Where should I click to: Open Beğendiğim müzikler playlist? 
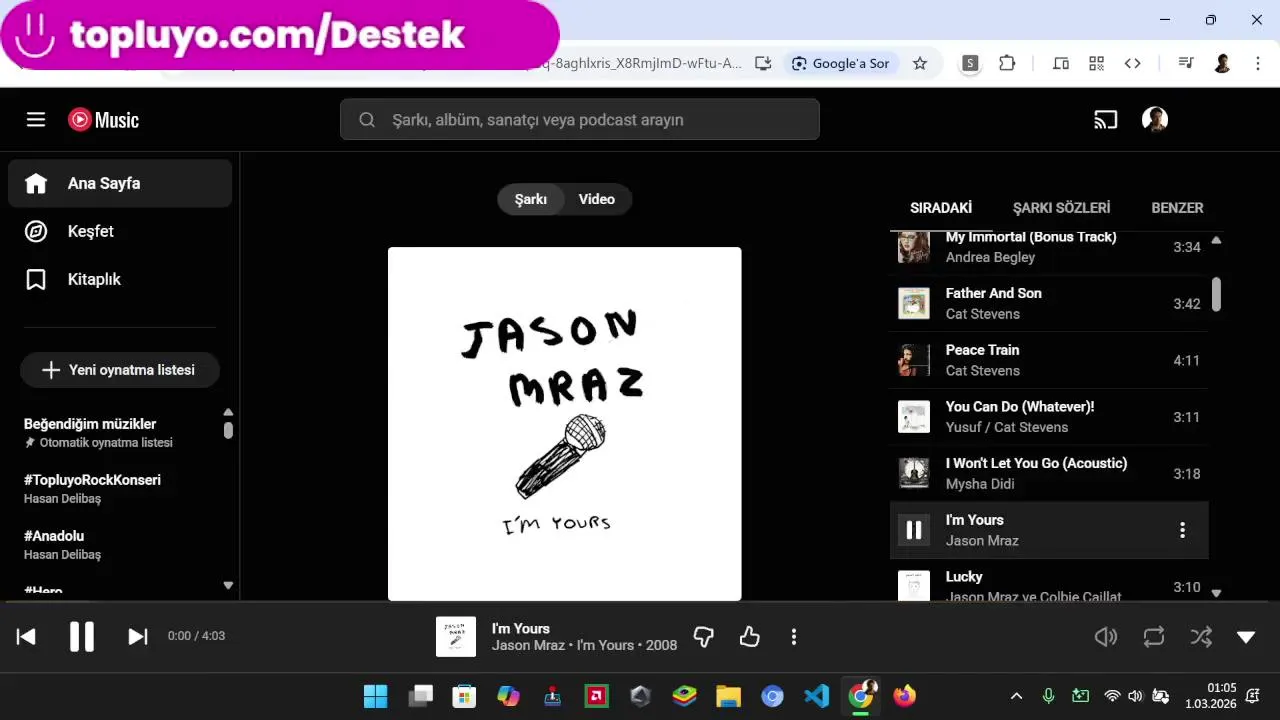90,424
